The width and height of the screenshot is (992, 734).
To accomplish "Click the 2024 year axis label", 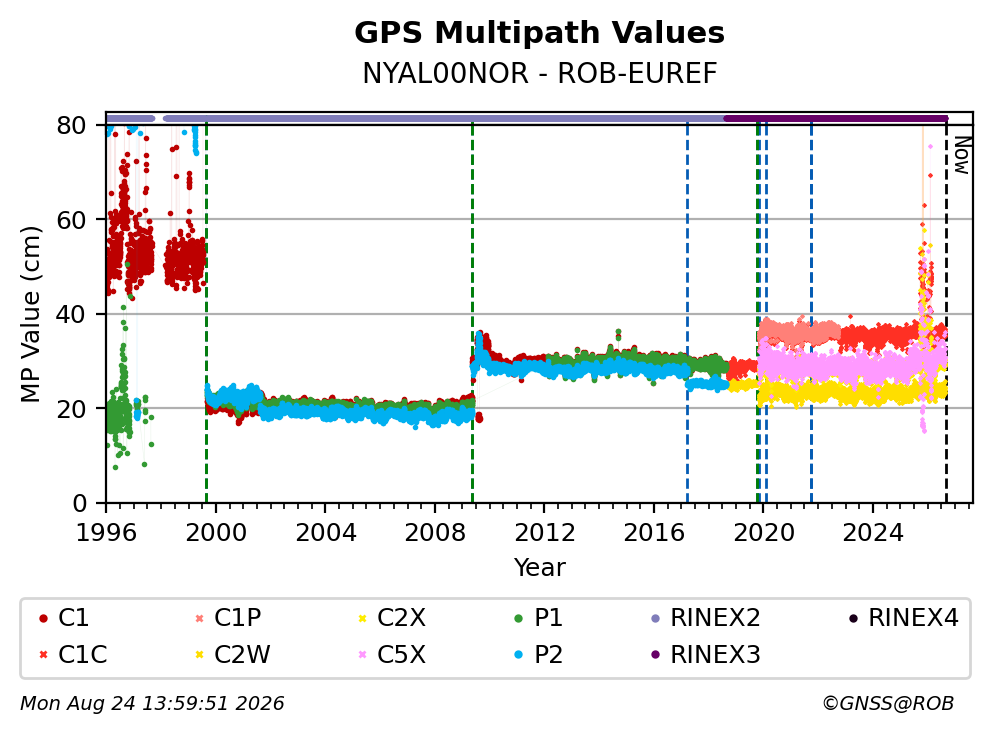I will click(872, 533).
